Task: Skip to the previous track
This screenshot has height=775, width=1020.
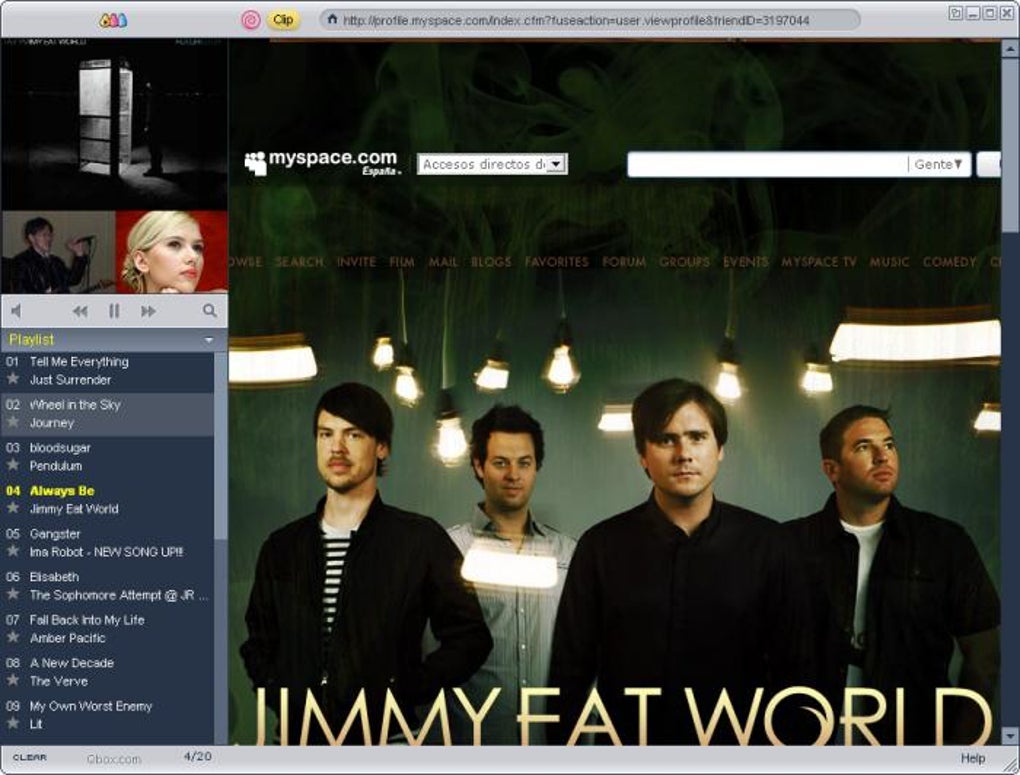Action: pos(80,310)
